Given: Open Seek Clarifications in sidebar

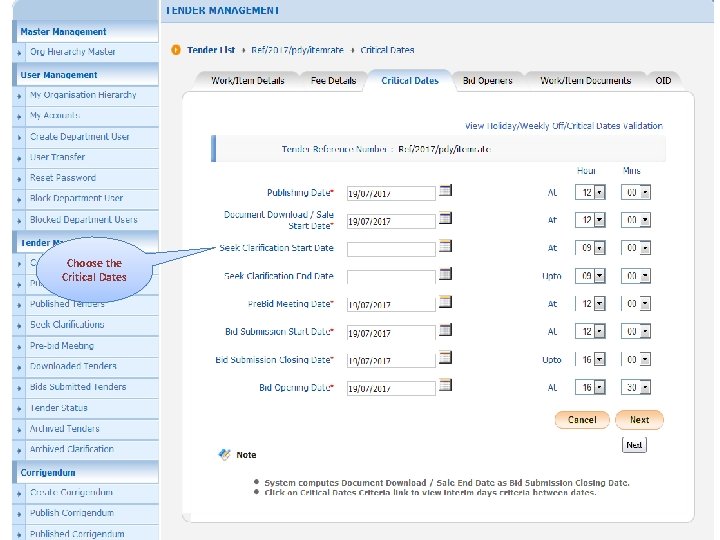Looking at the screenshot, I should pyautogui.click(x=67, y=325).
